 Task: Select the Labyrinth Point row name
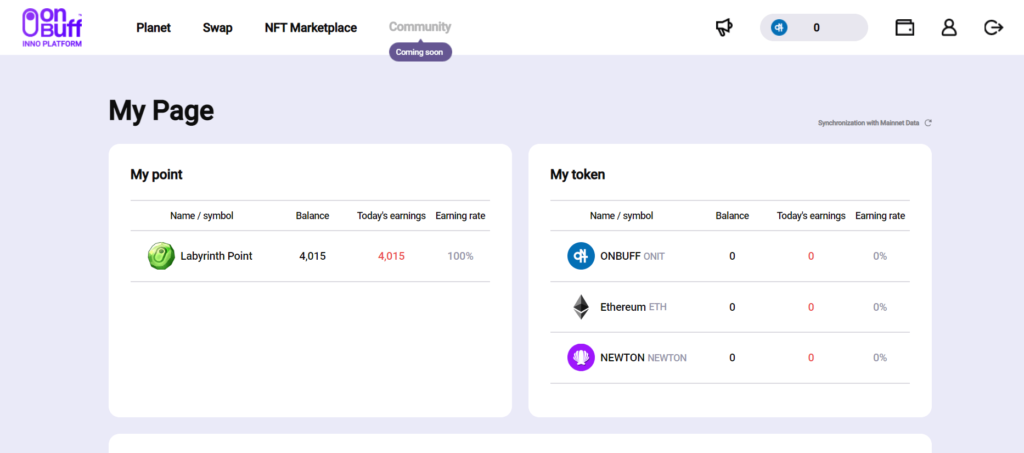point(216,256)
